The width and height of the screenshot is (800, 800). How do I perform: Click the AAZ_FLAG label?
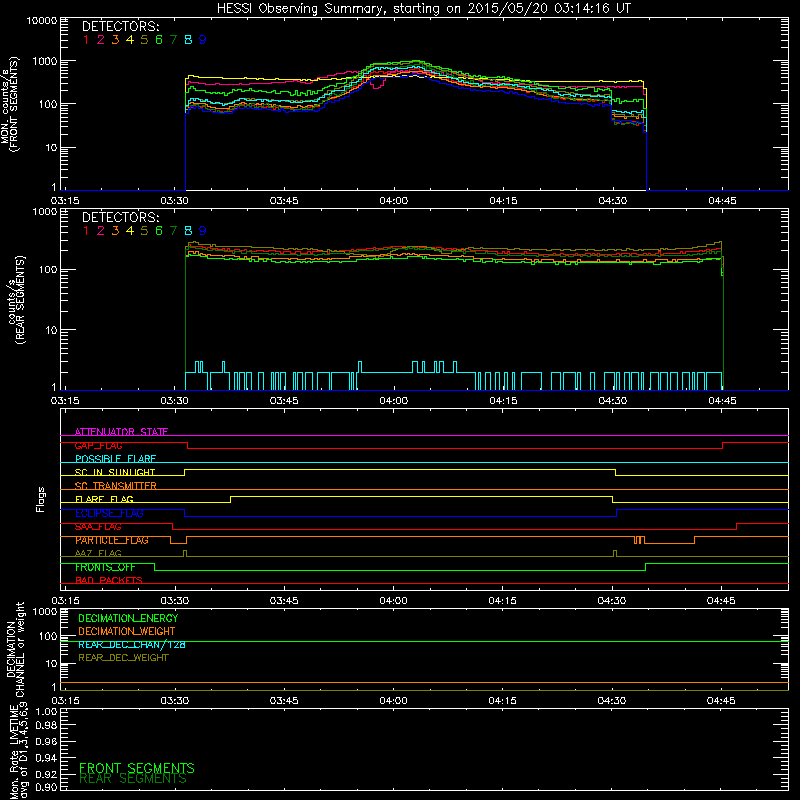click(98, 553)
